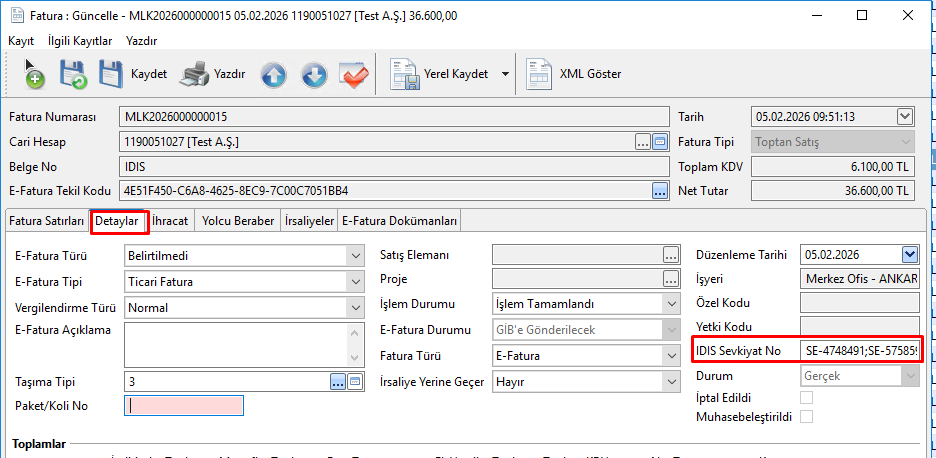Screen dimensions: 936x458
Task: Go to previous record with up arrow
Action: pyautogui.click(x=274, y=74)
